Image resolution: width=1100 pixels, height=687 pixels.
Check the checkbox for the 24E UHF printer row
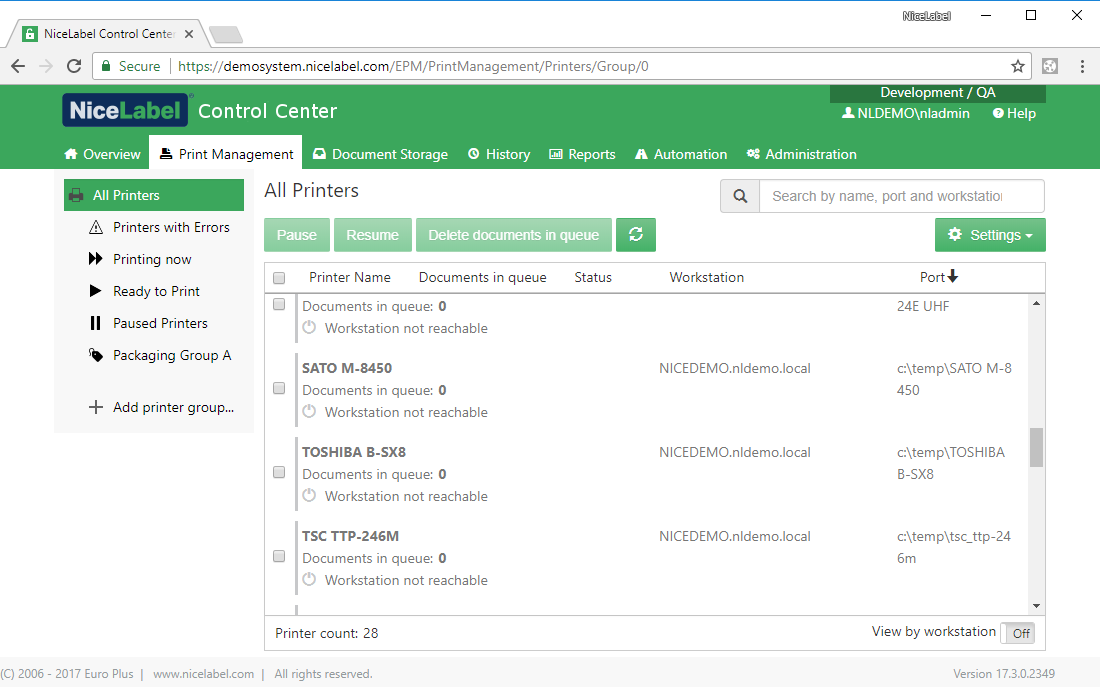point(279,304)
